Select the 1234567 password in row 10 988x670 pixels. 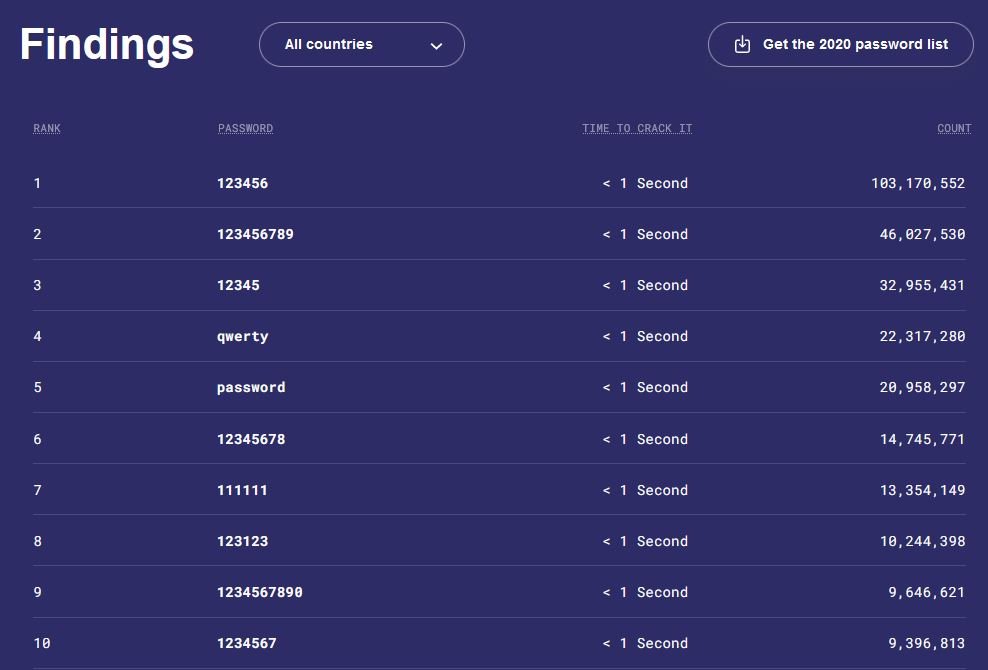(246, 644)
